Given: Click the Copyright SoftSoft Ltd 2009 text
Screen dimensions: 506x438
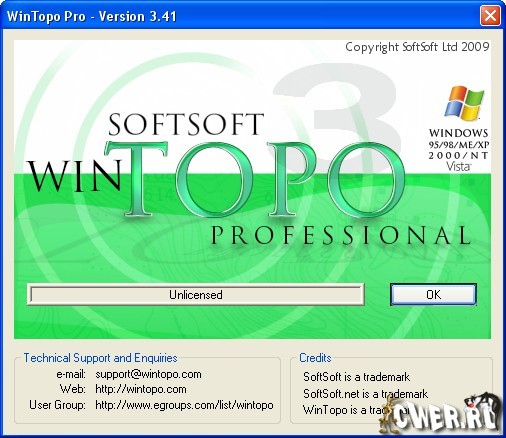Looking at the screenshot, I should point(417,47).
